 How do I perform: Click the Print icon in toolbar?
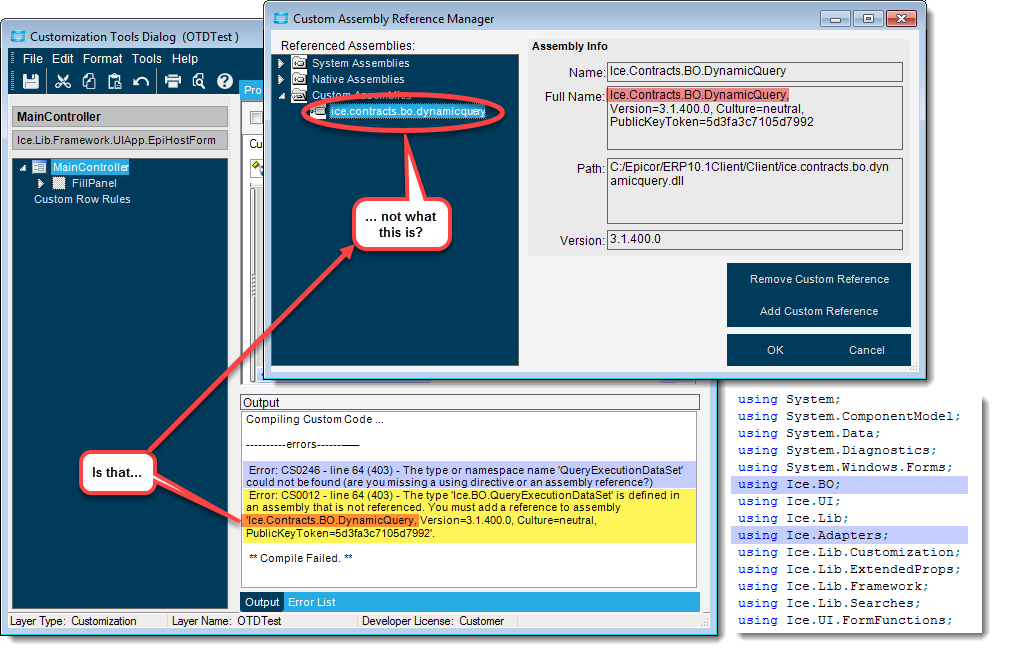173,81
